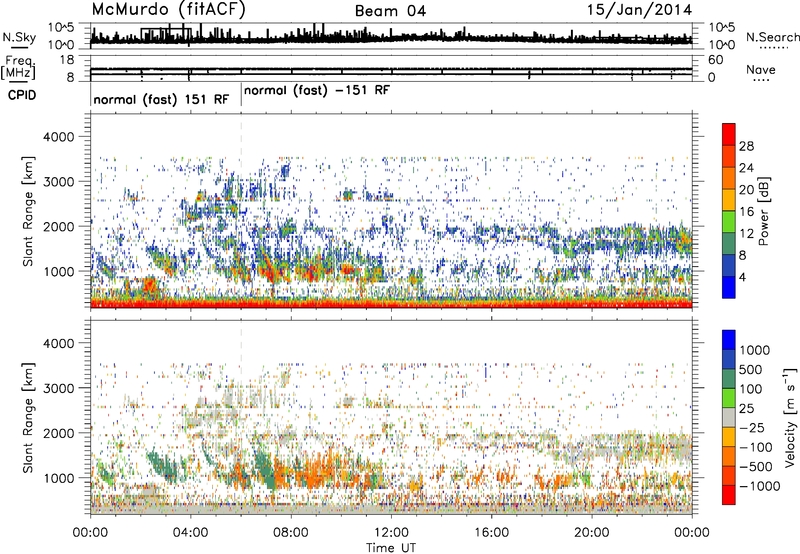800x554 pixels.
Task: Click the 'Velocity [m s-1]' color bar label
Action: pos(790,417)
